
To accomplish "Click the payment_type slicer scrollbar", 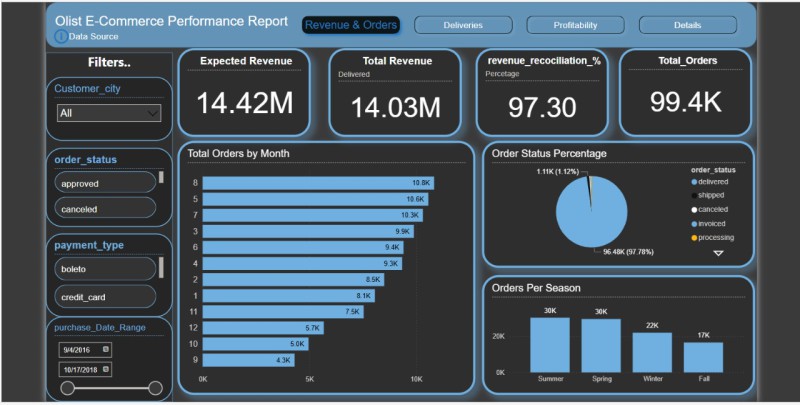I will coord(161,268).
